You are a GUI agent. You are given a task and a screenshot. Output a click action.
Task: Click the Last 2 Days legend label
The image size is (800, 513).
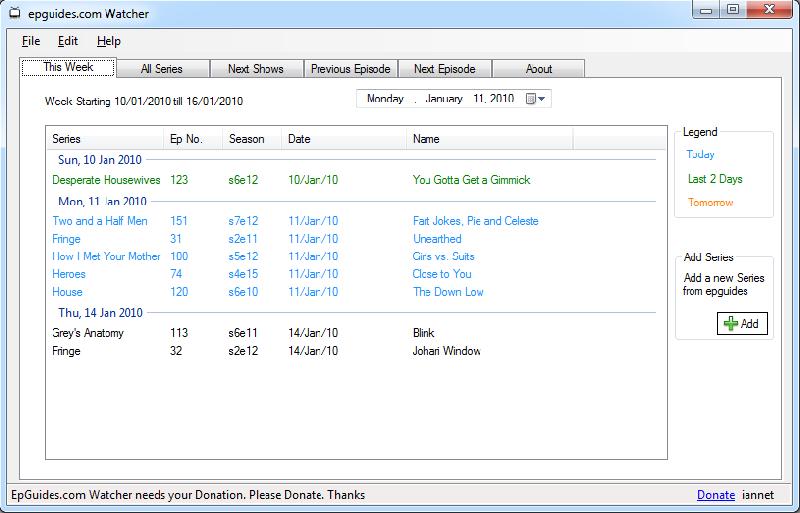pos(715,179)
